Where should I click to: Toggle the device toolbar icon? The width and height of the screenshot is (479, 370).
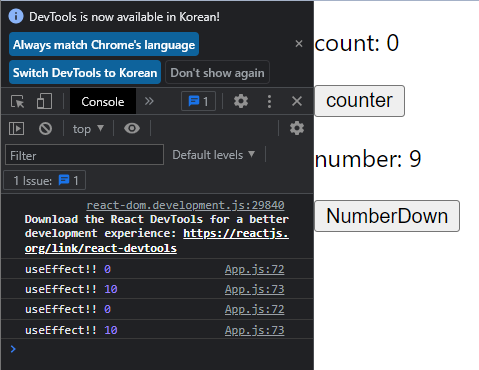(x=44, y=101)
